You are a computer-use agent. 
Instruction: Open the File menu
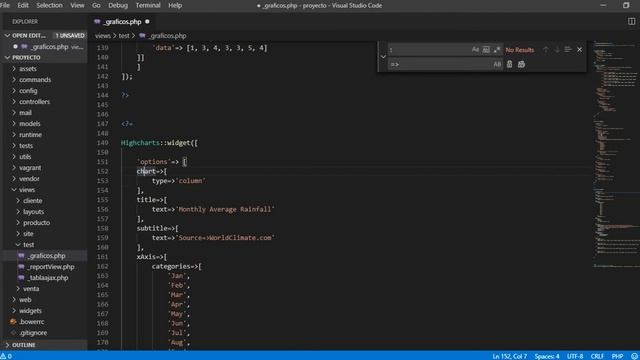pos(5,5)
